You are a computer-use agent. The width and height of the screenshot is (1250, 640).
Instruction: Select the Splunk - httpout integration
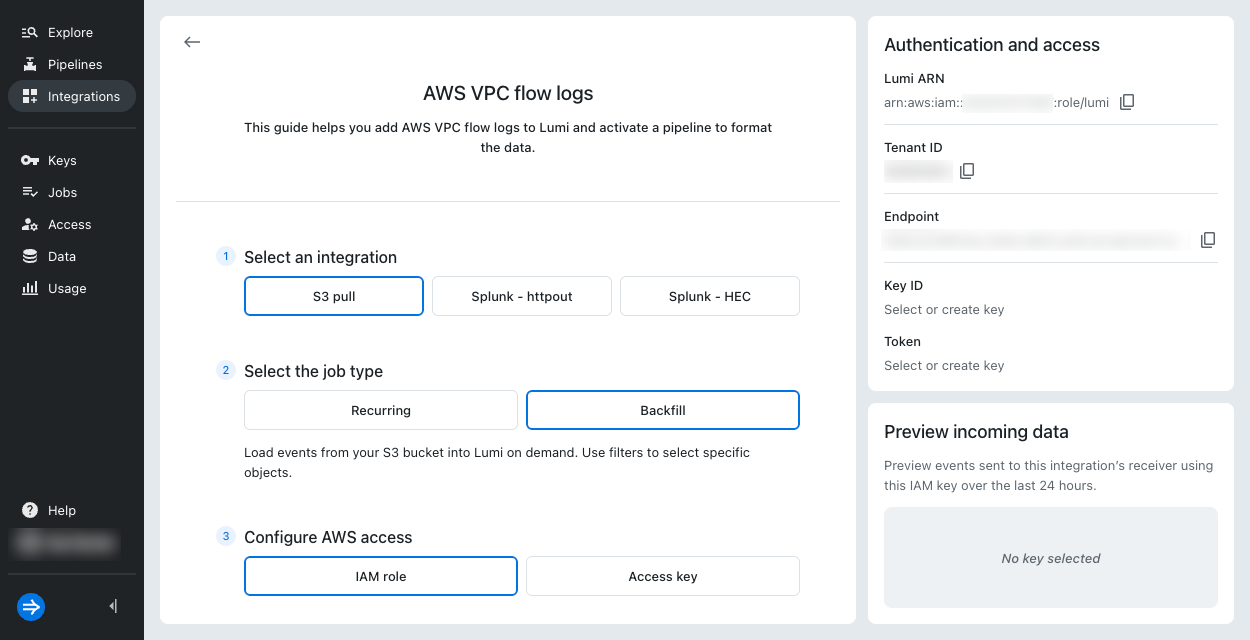522,296
